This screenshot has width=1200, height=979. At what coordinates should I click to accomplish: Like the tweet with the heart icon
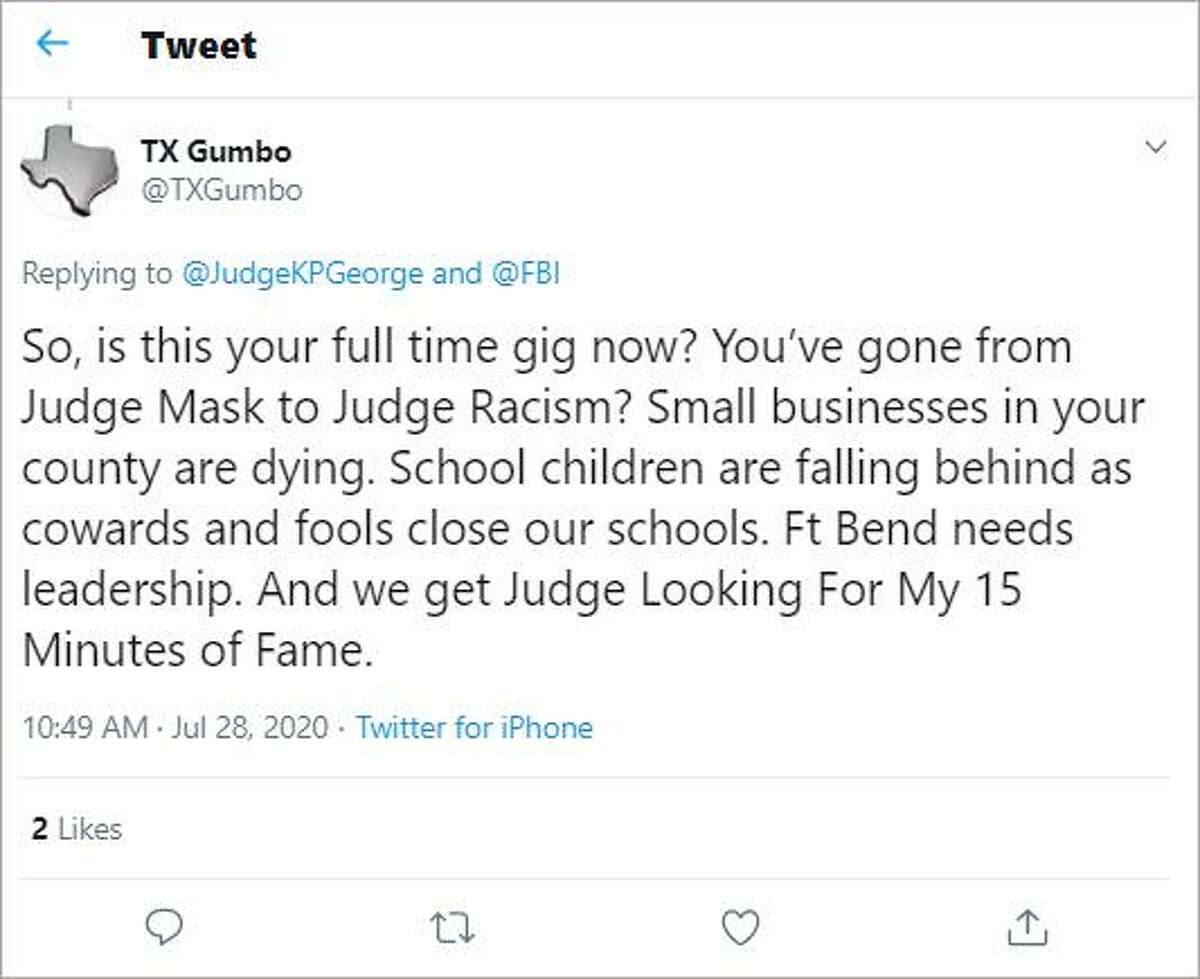740,926
